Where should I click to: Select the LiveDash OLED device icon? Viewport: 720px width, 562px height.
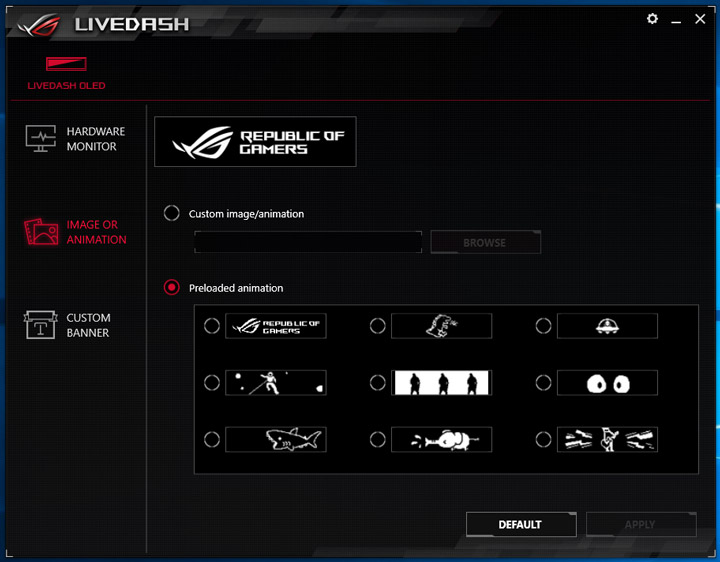click(66, 64)
